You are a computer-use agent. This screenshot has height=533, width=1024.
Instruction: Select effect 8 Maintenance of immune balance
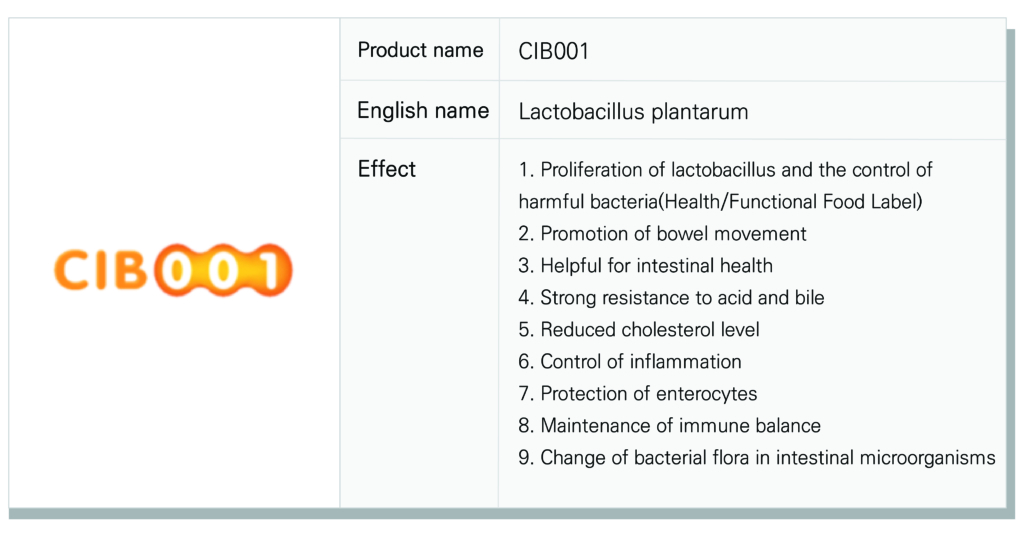click(669, 426)
